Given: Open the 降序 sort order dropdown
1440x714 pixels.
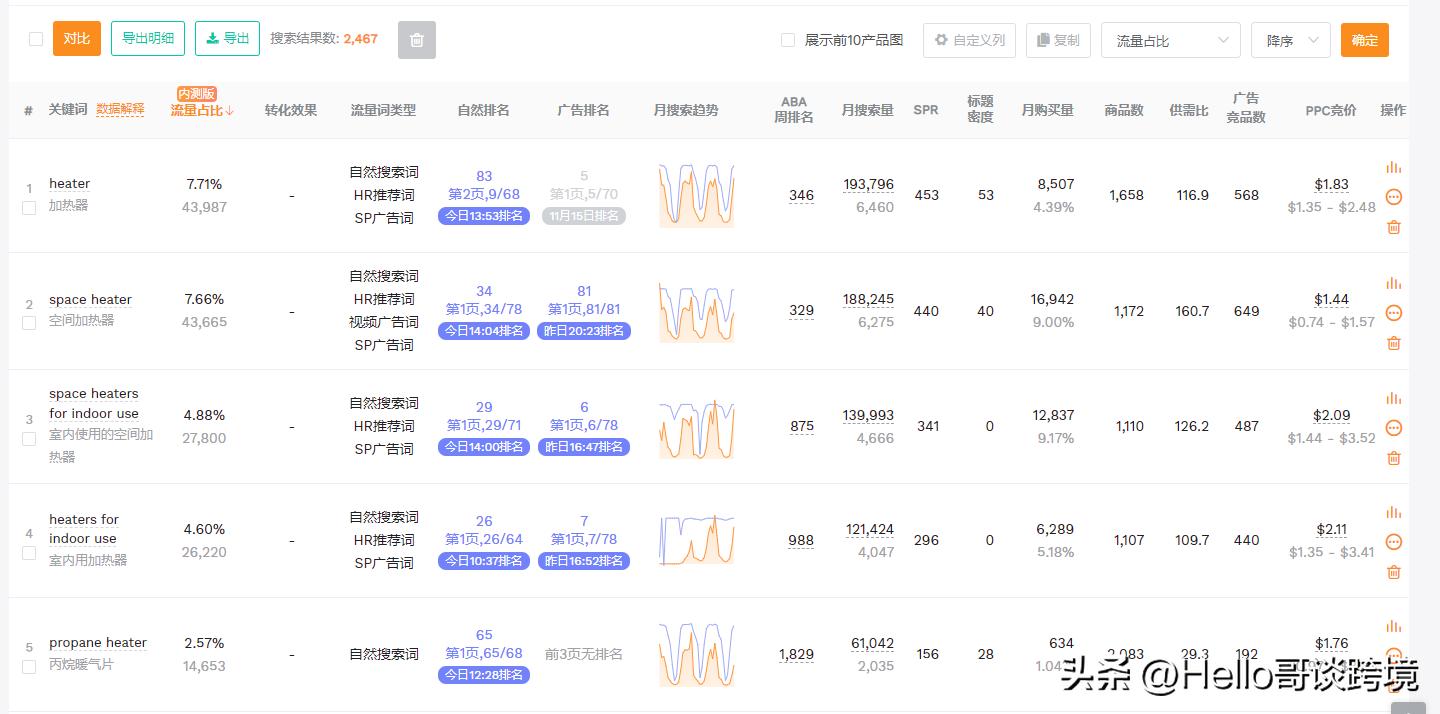Looking at the screenshot, I should click(x=1289, y=40).
